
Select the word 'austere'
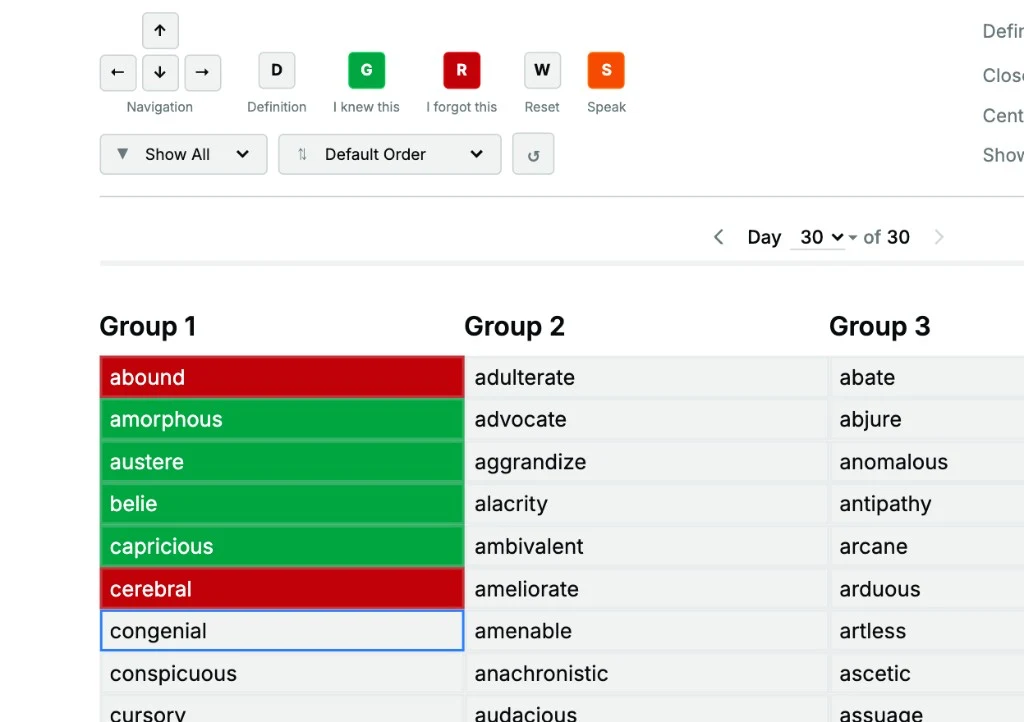pos(282,462)
